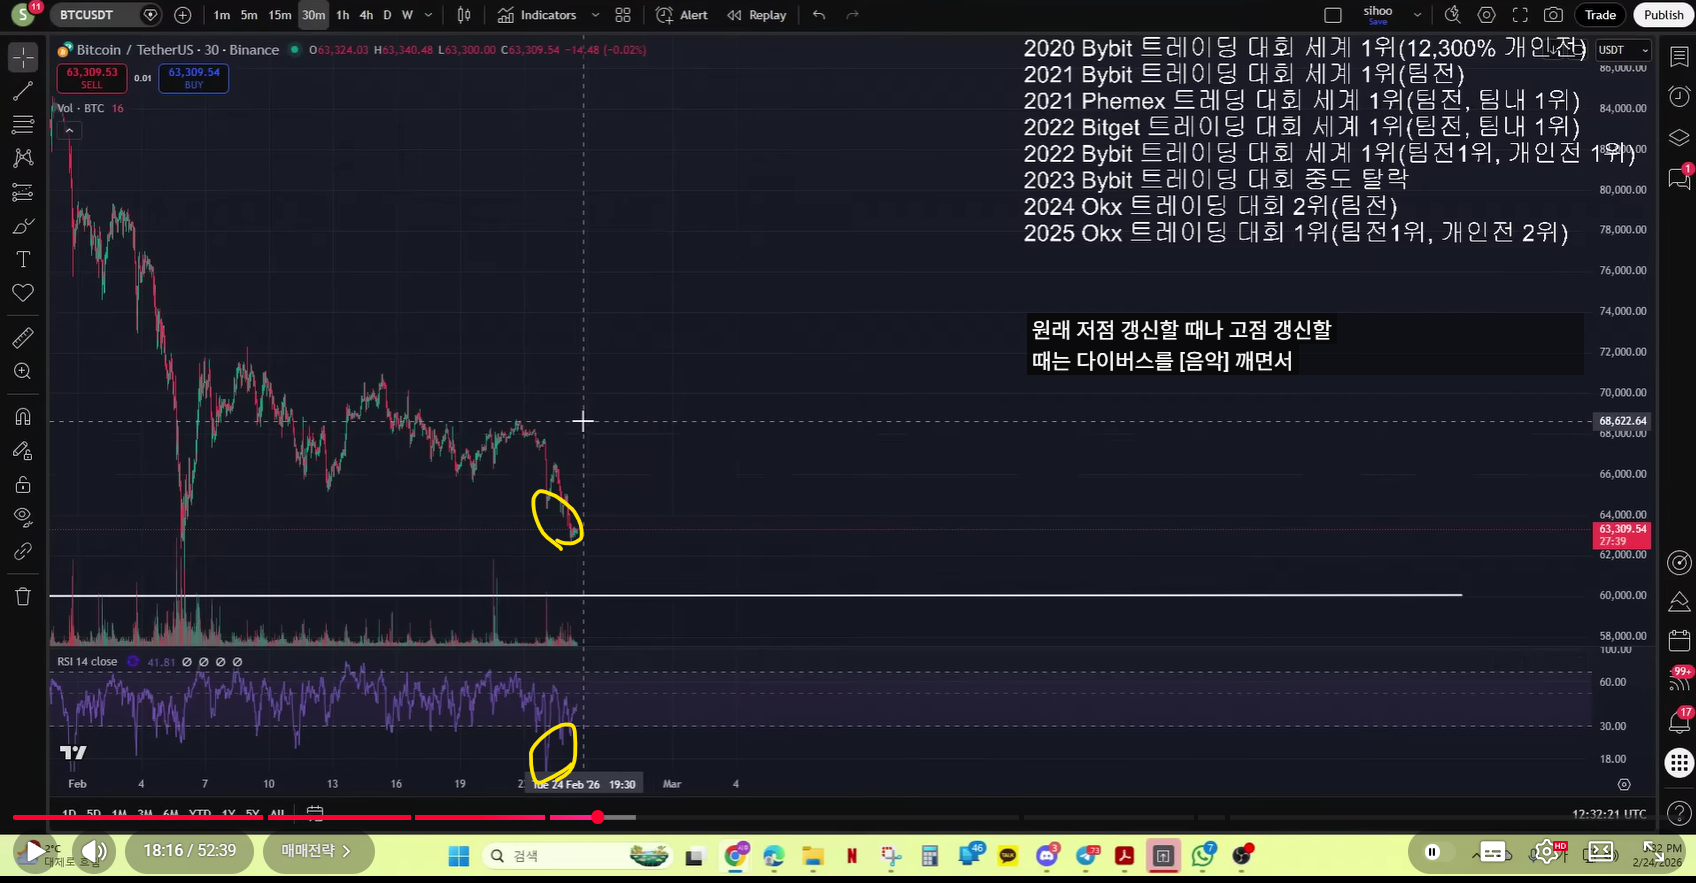The height and width of the screenshot is (883, 1696).
Task: Switch to the 1h timeframe
Action: [343, 15]
